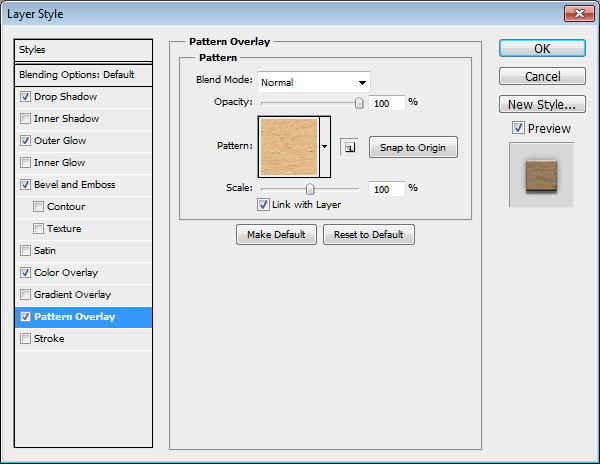Screen dimensions: 600x464
Task: Uncheck the Drop Shadow effect
Action: [25, 97]
